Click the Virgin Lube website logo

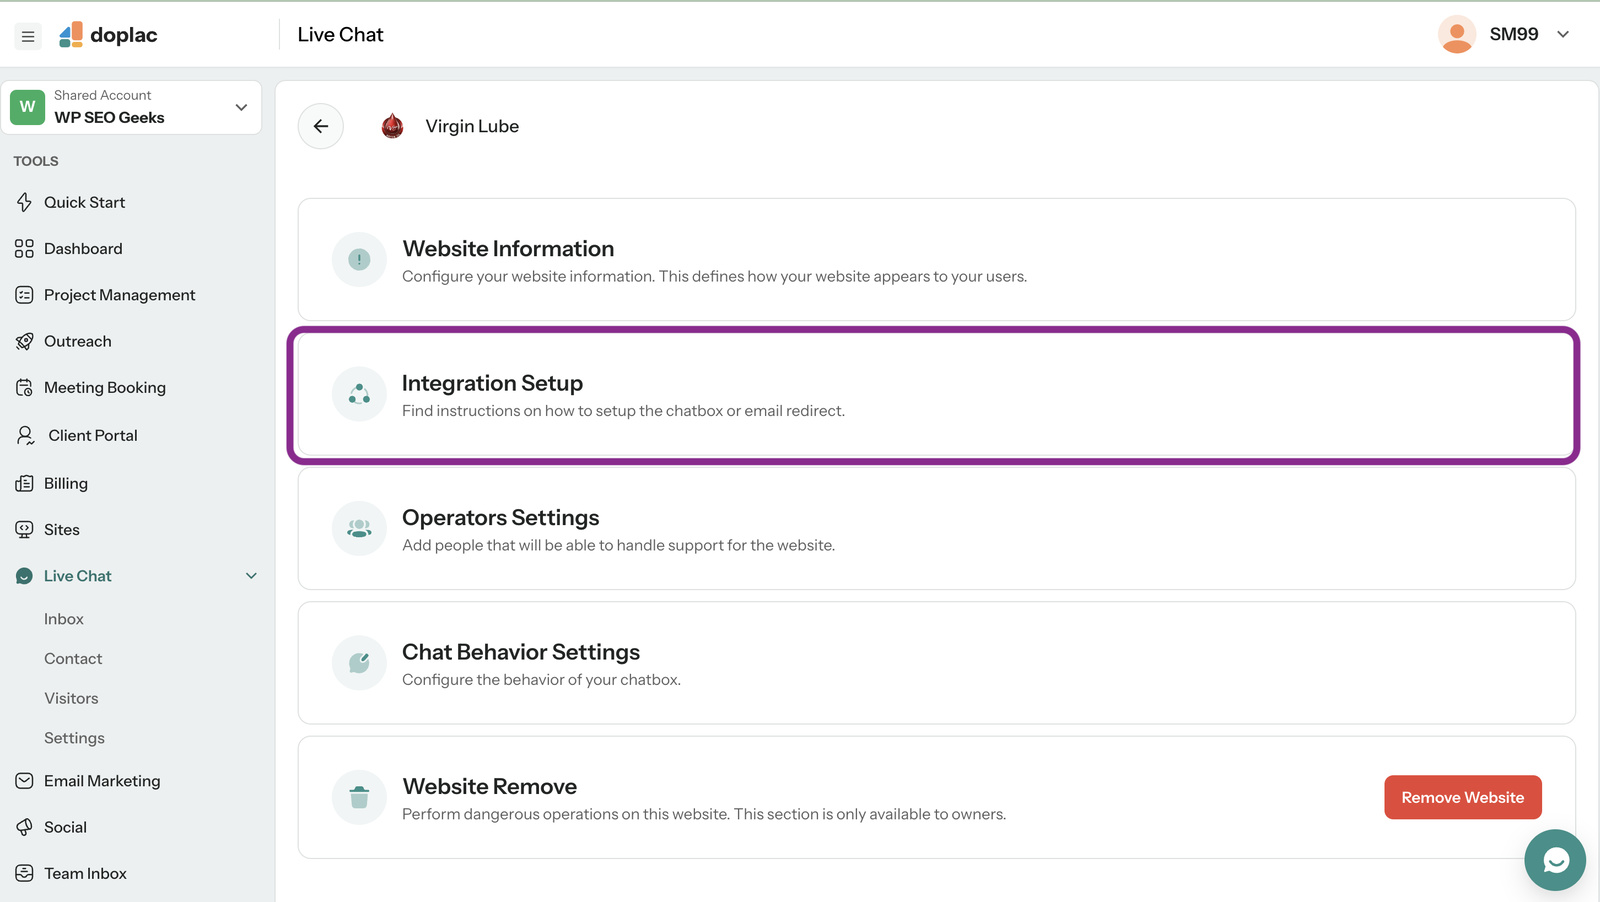(x=393, y=126)
